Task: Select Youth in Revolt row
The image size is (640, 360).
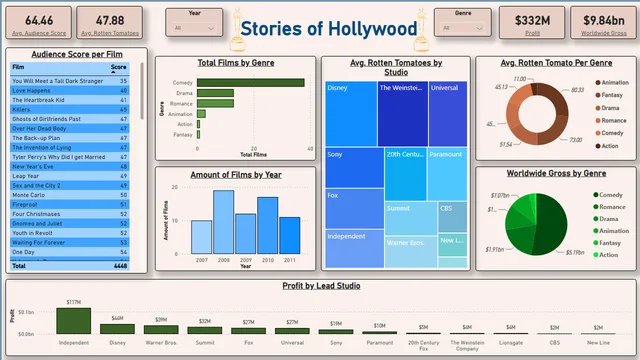Action: click(69, 233)
